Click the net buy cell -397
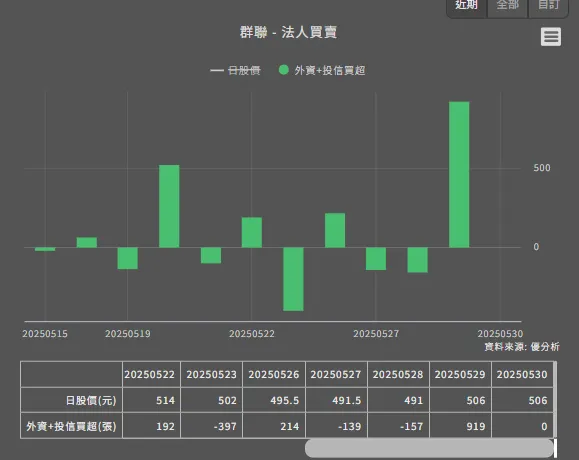Viewport: 579px width, 460px height. tap(211, 426)
